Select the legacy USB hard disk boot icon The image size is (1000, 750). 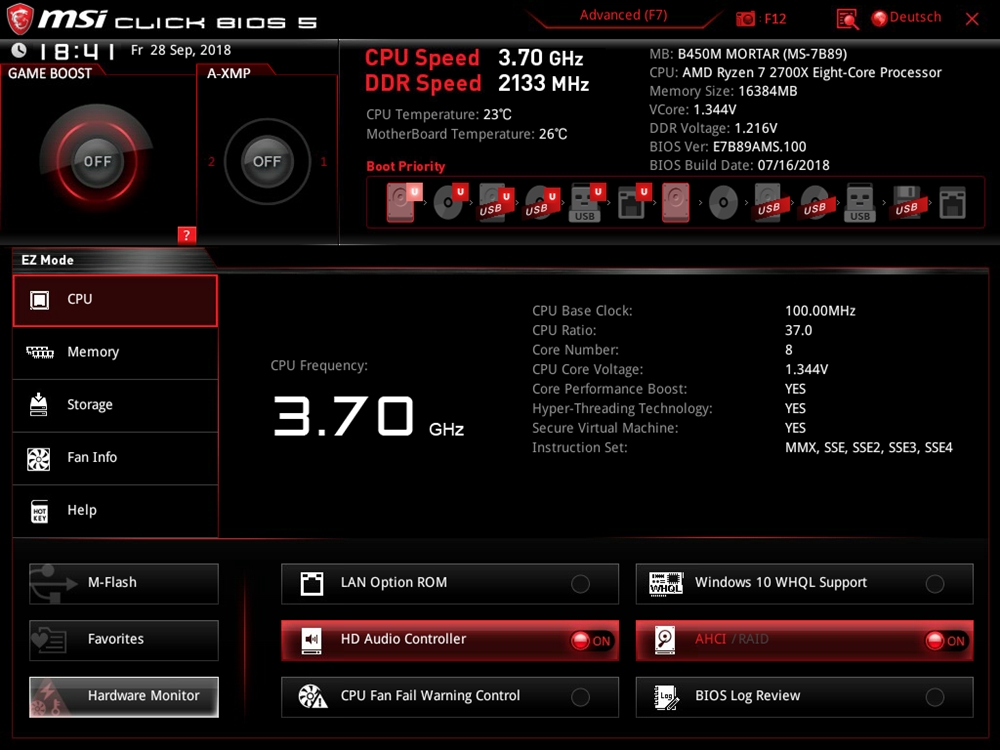coord(768,202)
